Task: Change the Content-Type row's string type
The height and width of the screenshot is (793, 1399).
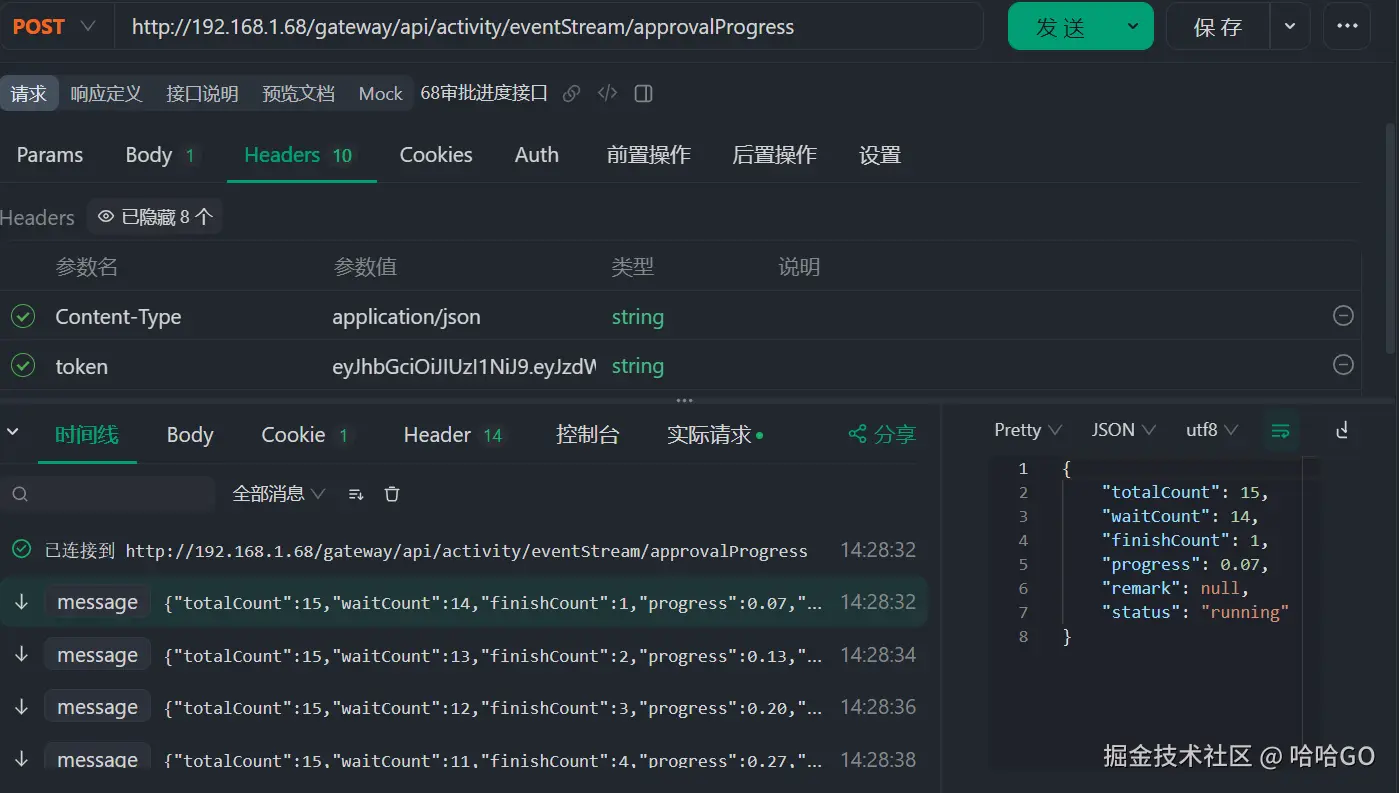Action: coord(638,317)
